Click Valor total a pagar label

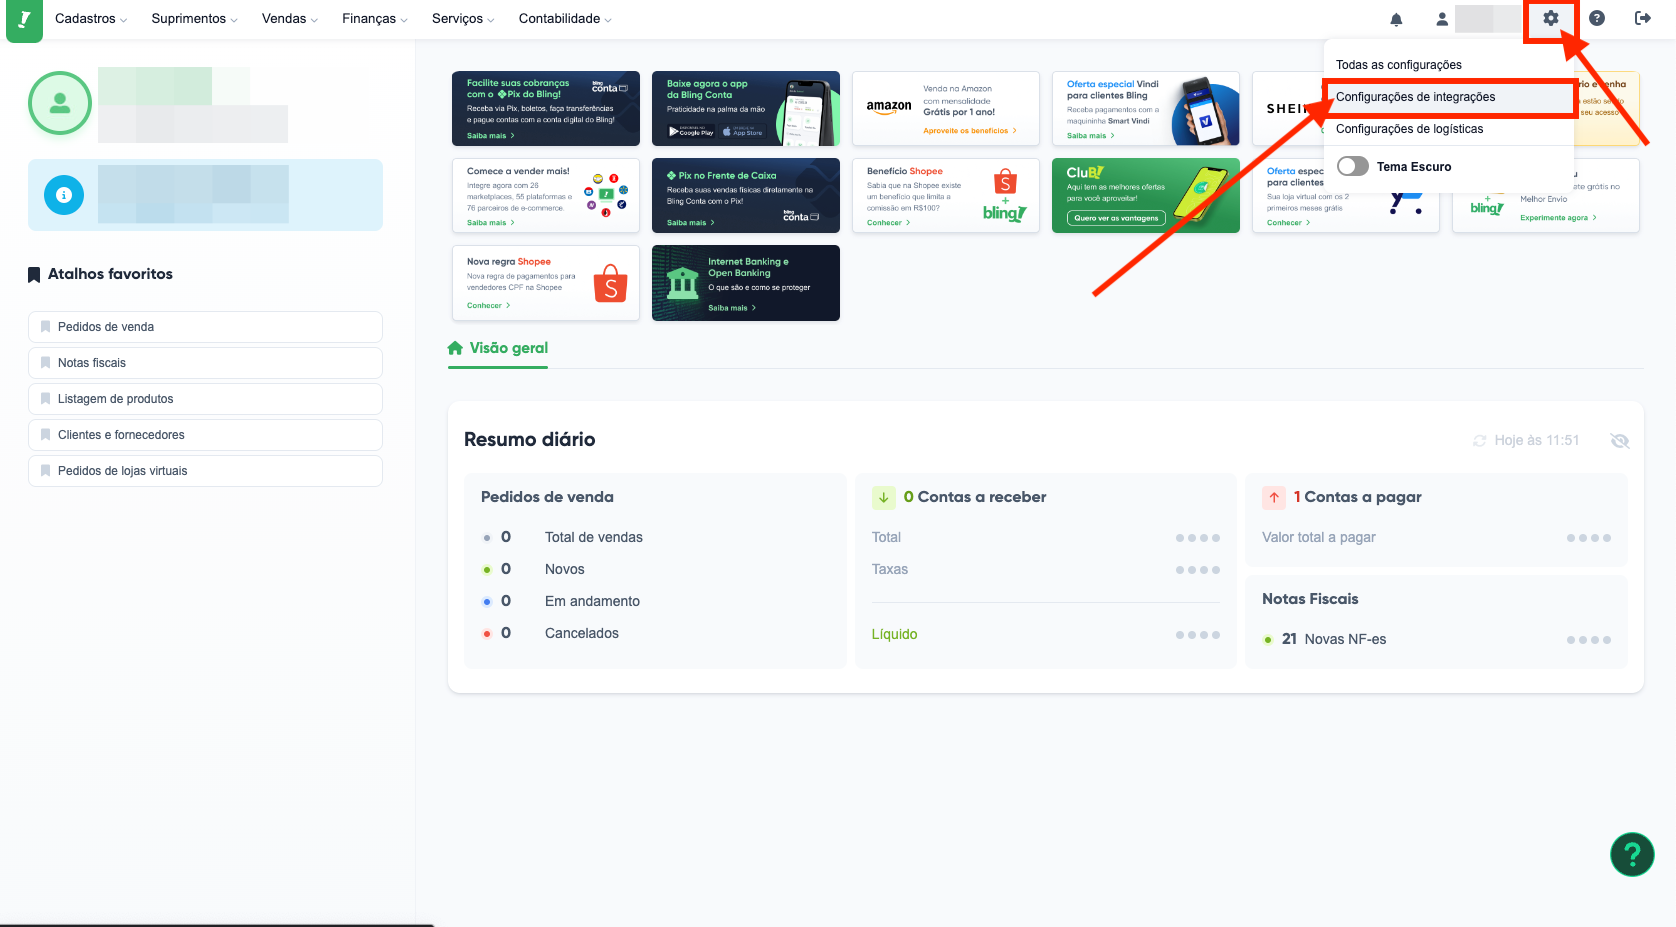click(x=1319, y=537)
